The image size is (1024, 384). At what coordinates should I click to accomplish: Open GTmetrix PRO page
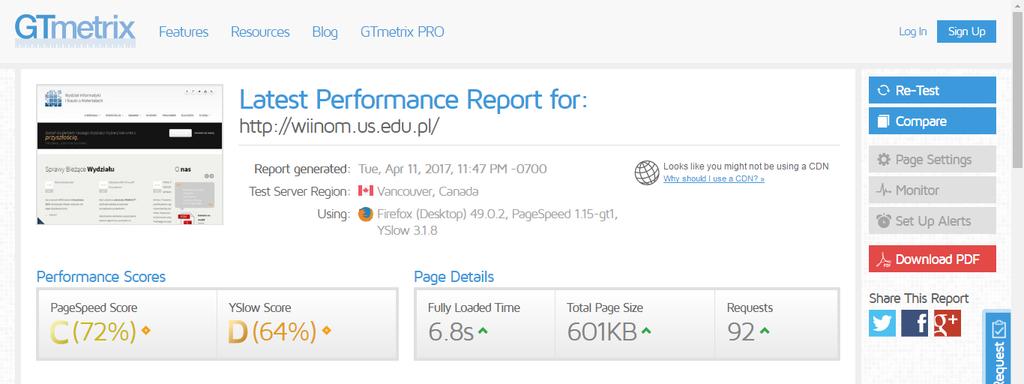coord(402,32)
